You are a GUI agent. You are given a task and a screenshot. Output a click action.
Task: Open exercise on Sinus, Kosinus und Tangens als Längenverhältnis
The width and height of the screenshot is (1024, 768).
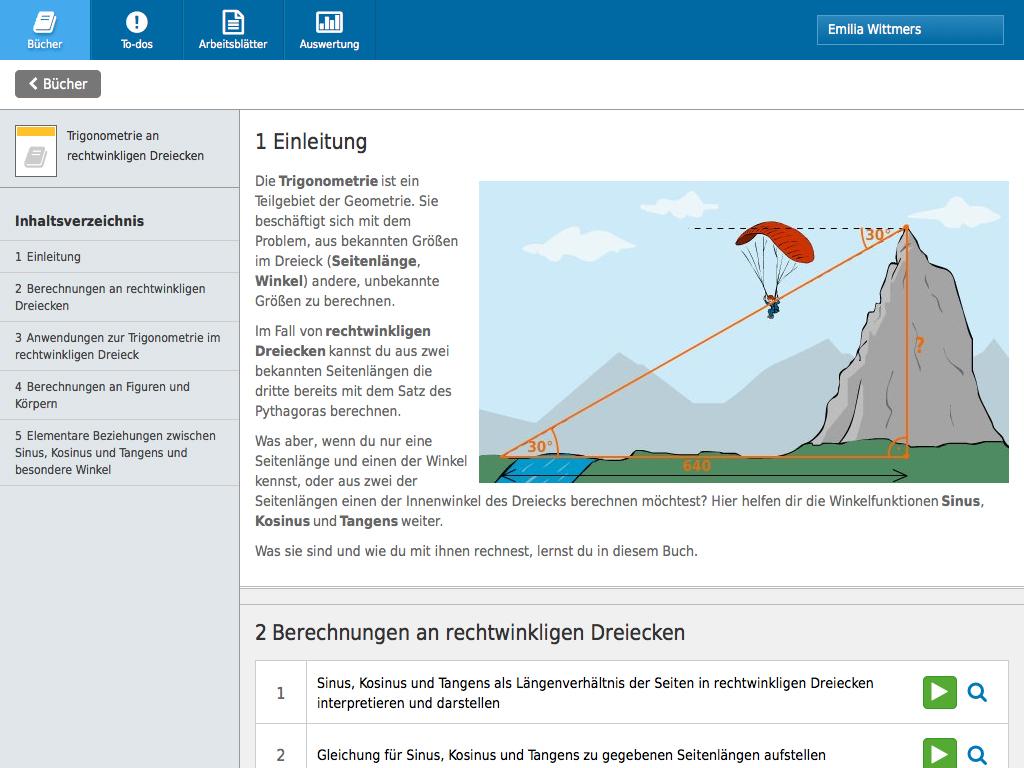click(x=595, y=692)
